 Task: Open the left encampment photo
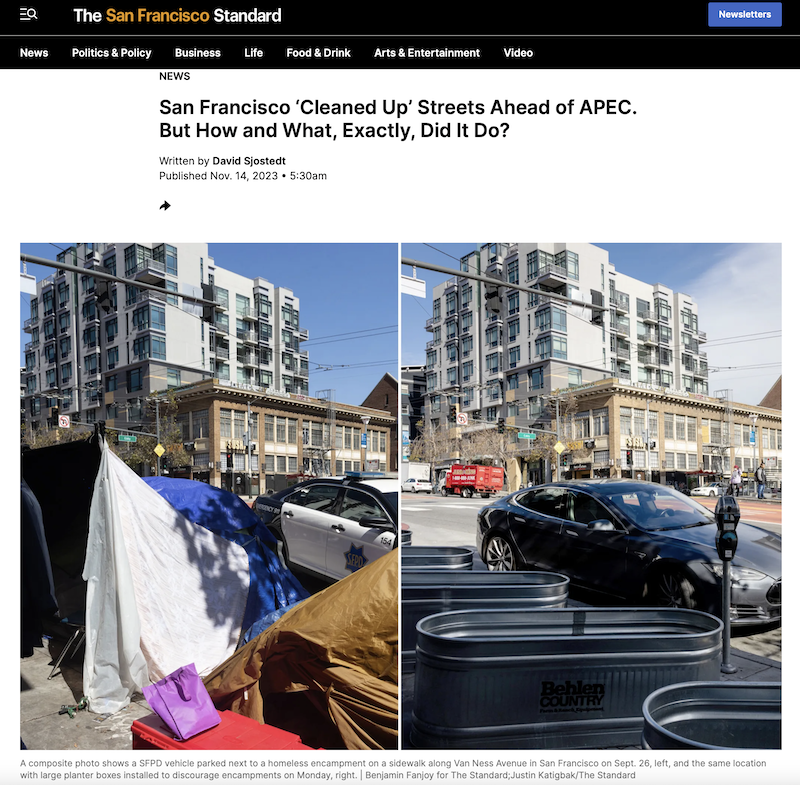tap(209, 496)
